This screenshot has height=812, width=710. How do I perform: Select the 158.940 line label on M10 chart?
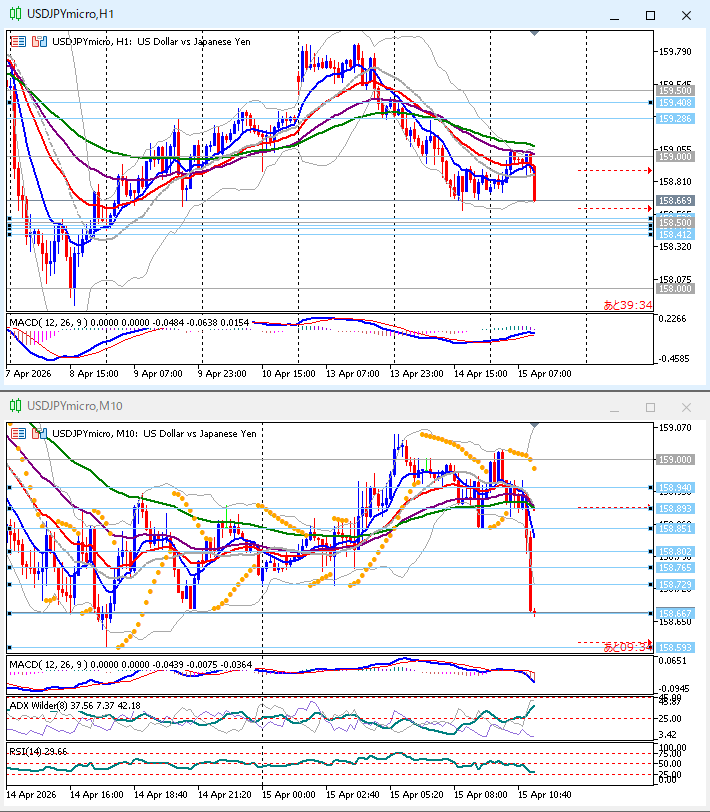coord(675,487)
